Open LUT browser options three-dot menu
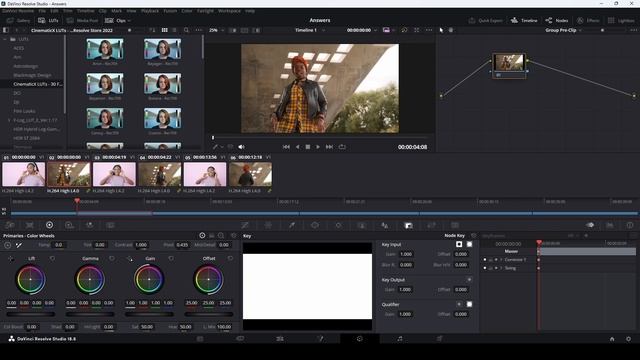The width and height of the screenshot is (640, 360). point(199,30)
